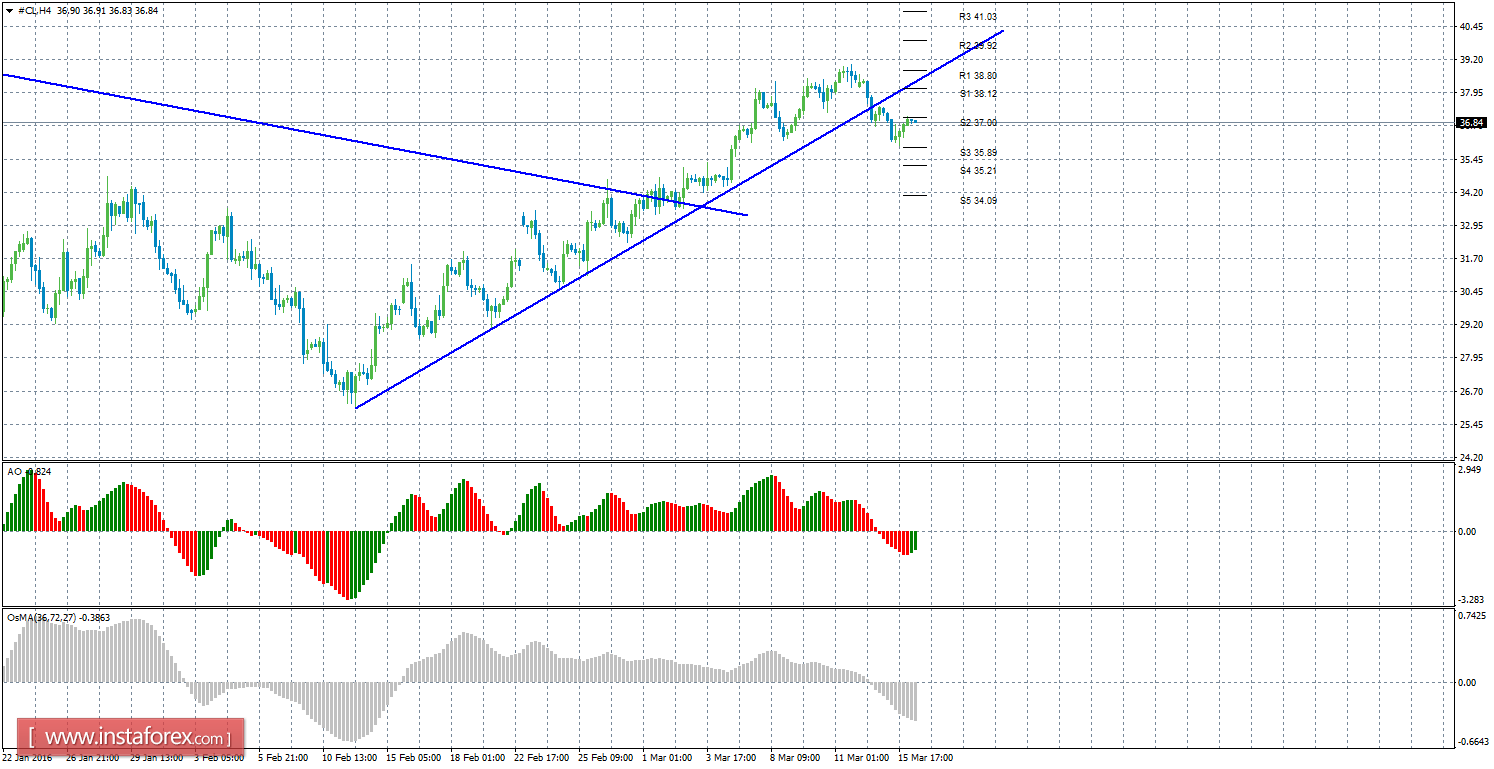This screenshot has height=769, width=1494.
Task: Click the 39.20 price scale value
Action: (1471, 60)
